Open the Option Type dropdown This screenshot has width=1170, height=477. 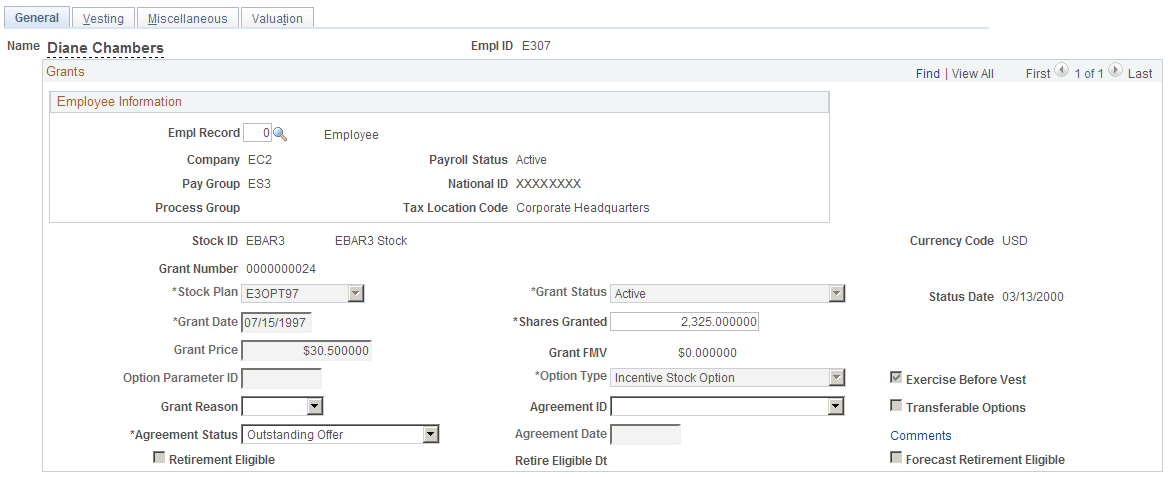(x=837, y=378)
